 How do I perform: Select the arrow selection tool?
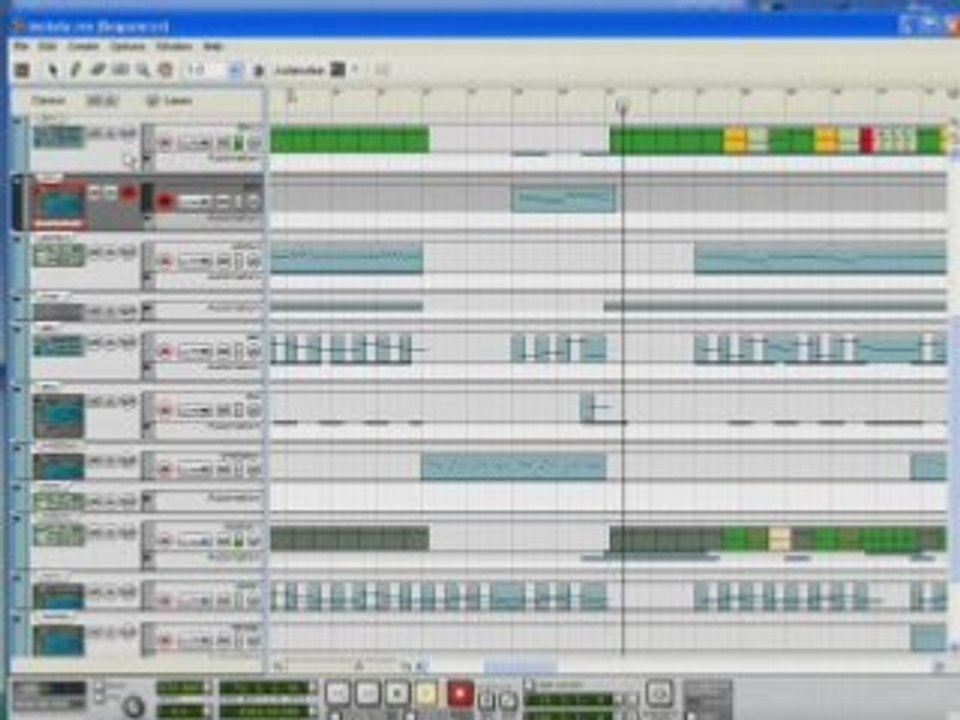point(53,70)
